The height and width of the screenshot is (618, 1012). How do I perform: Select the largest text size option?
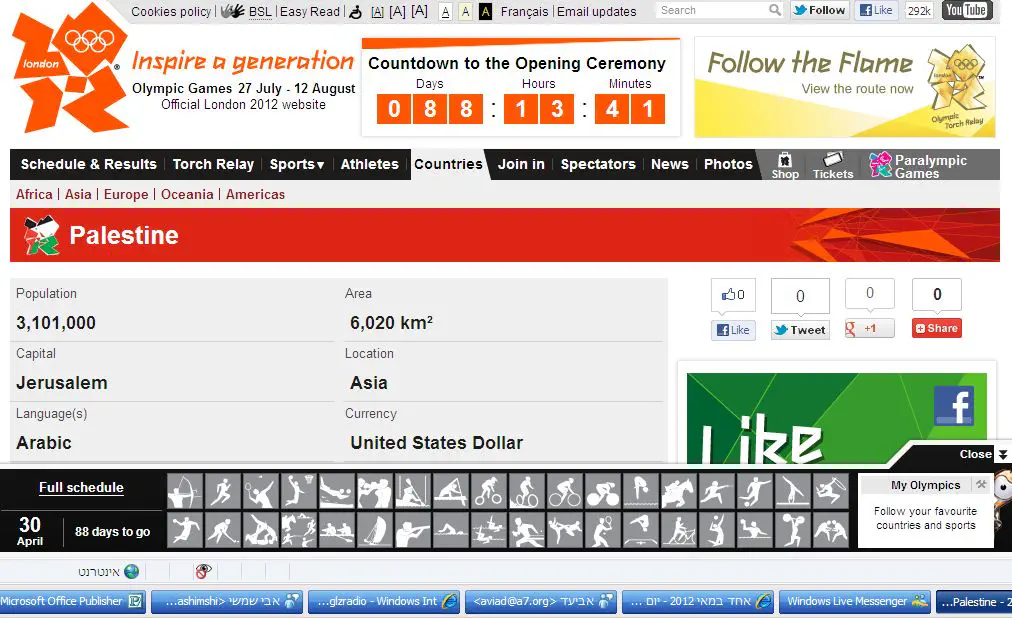(x=419, y=11)
